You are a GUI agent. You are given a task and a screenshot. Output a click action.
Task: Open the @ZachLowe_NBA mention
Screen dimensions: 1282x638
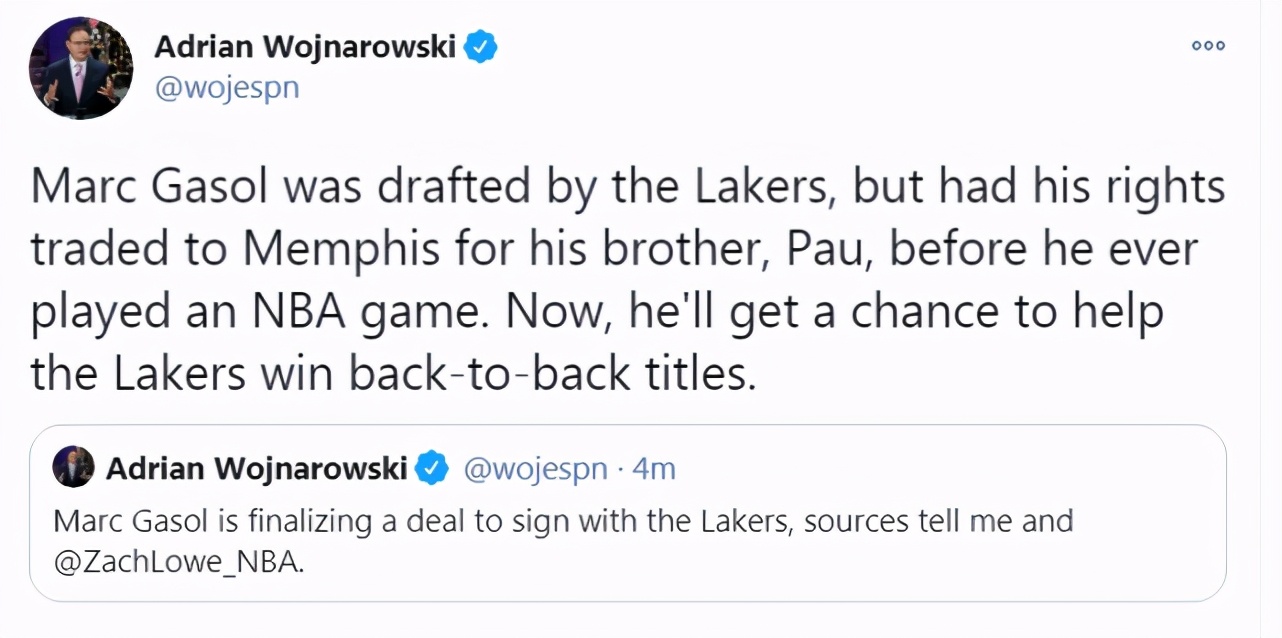[176, 562]
